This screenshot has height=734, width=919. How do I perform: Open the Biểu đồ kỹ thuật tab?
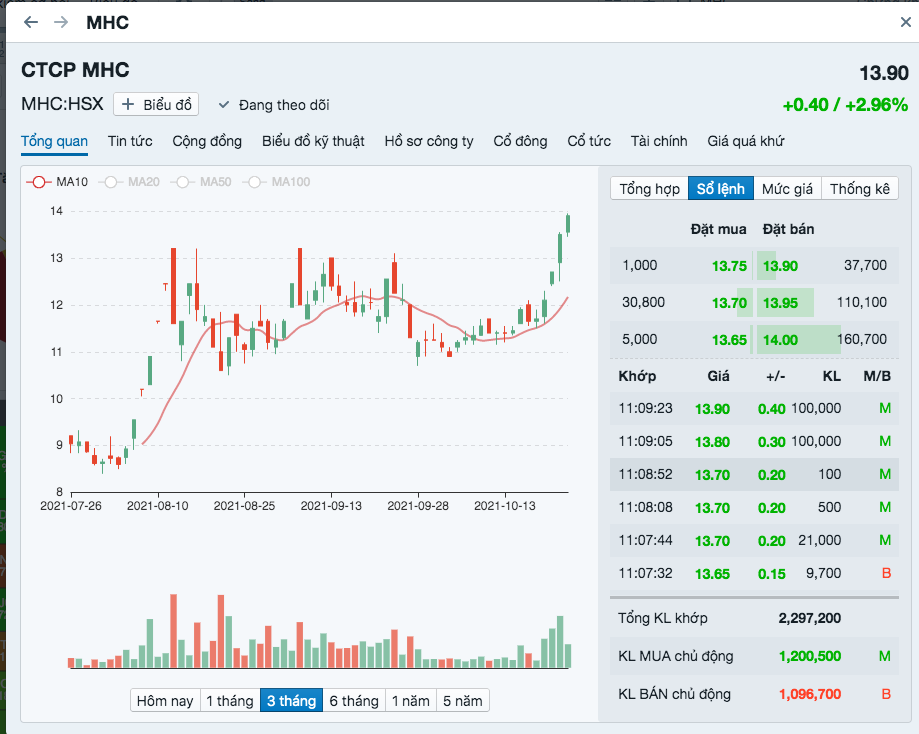click(x=313, y=141)
